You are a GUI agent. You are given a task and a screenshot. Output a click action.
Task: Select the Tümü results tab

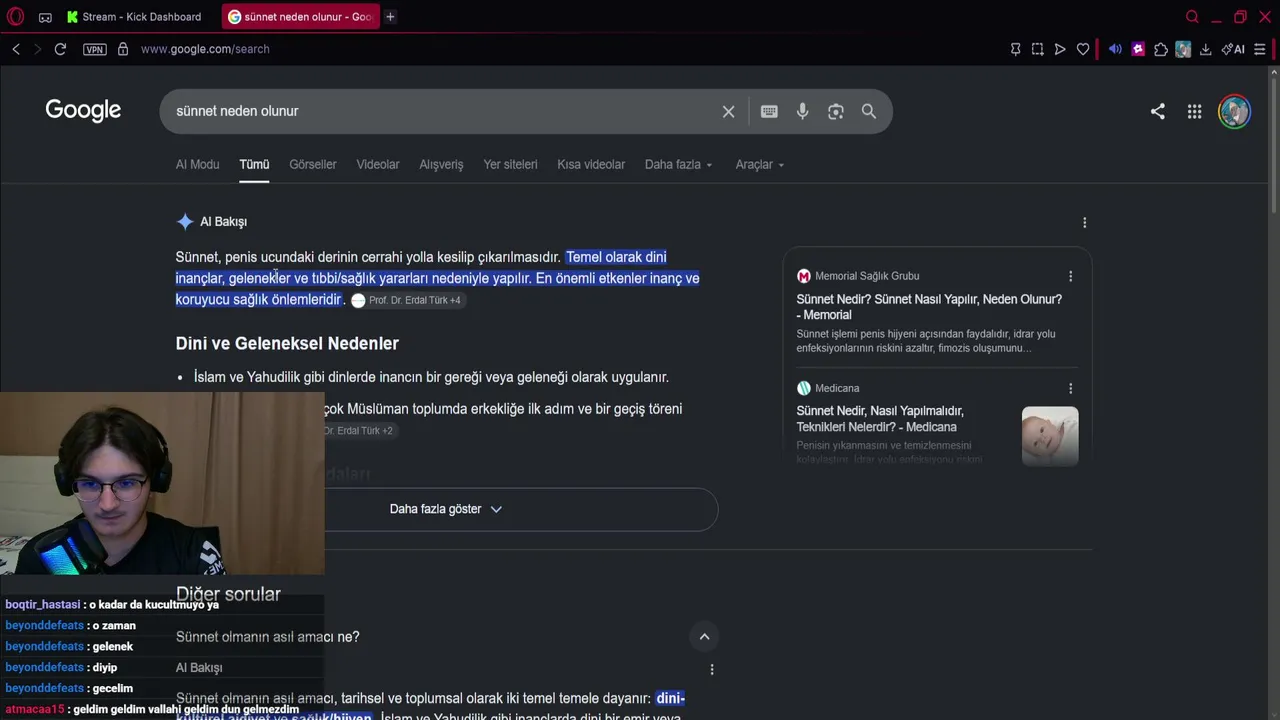[x=254, y=164]
